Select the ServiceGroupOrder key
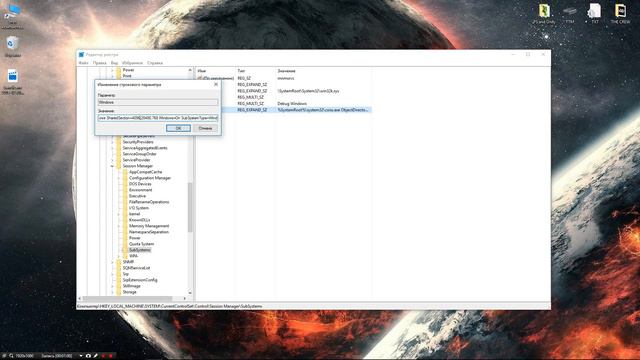 (x=139, y=154)
